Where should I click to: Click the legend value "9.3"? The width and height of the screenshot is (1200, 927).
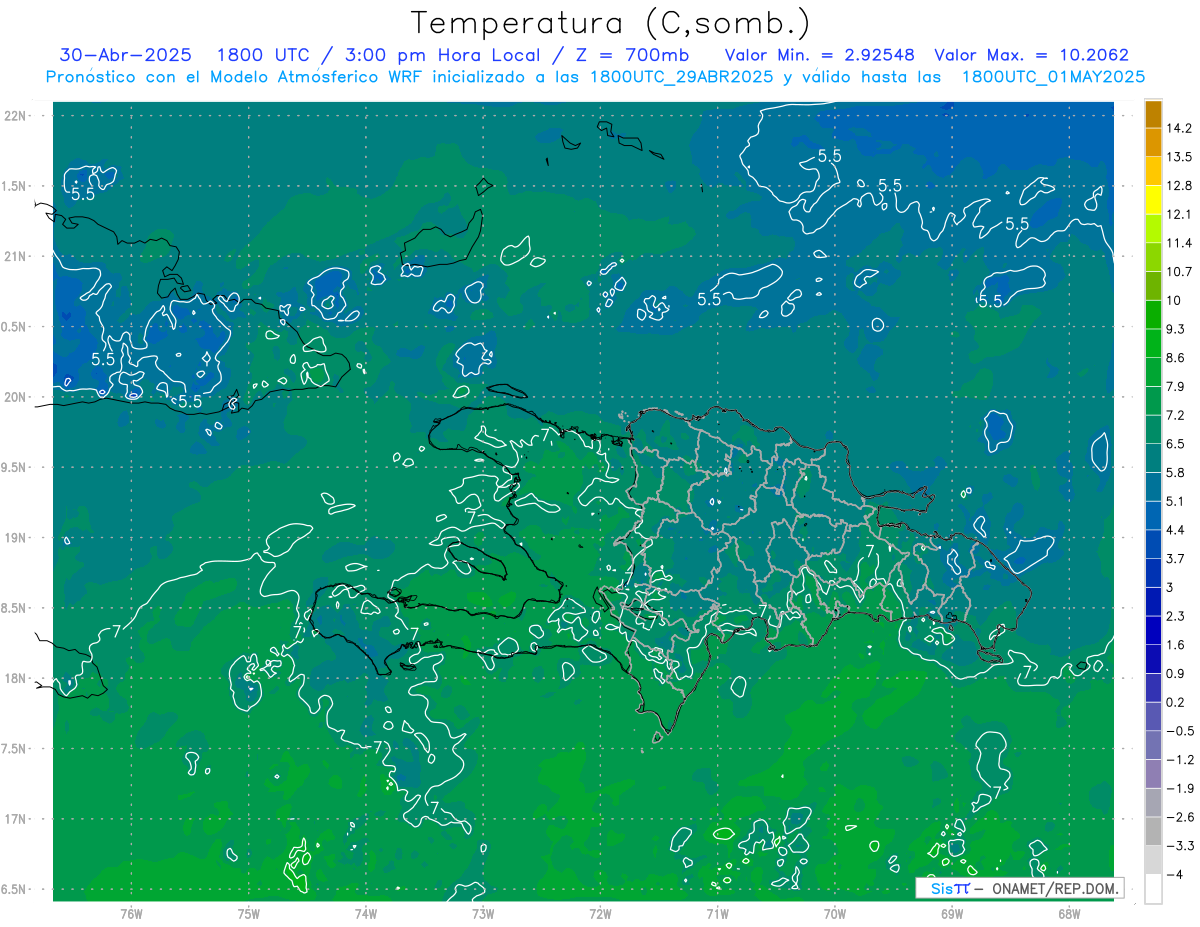[1175, 329]
